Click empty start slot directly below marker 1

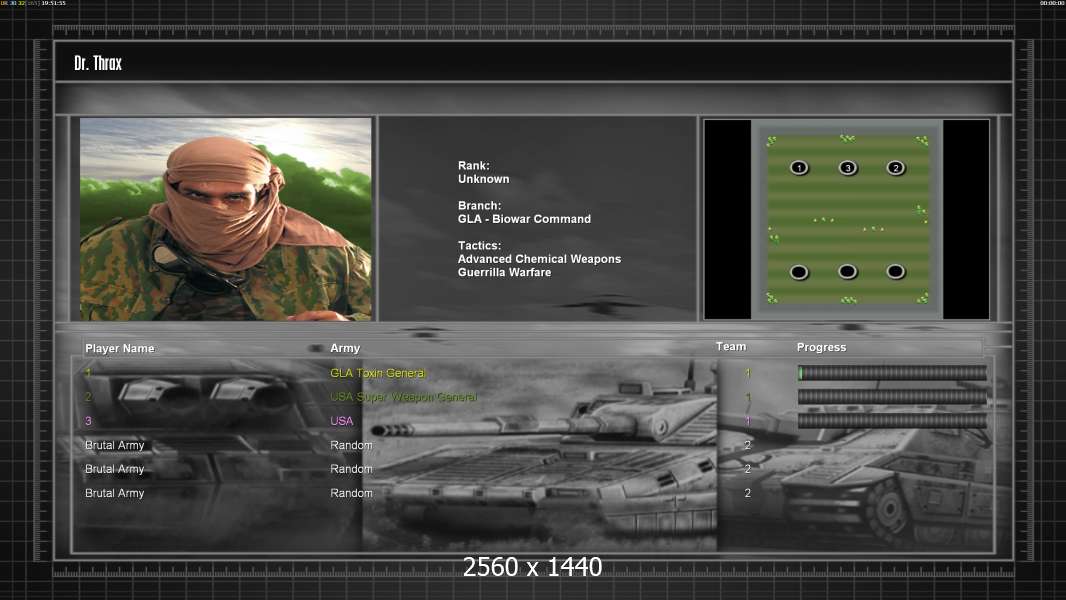point(799,272)
